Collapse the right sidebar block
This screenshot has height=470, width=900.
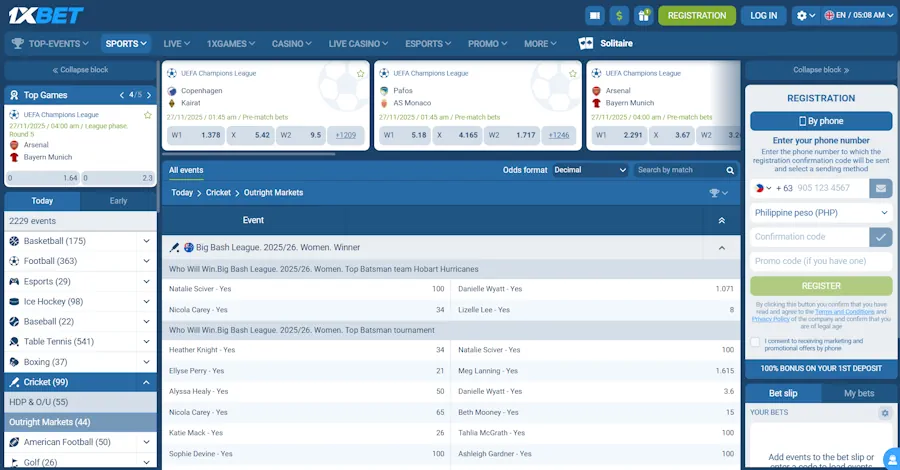pos(821,70)
